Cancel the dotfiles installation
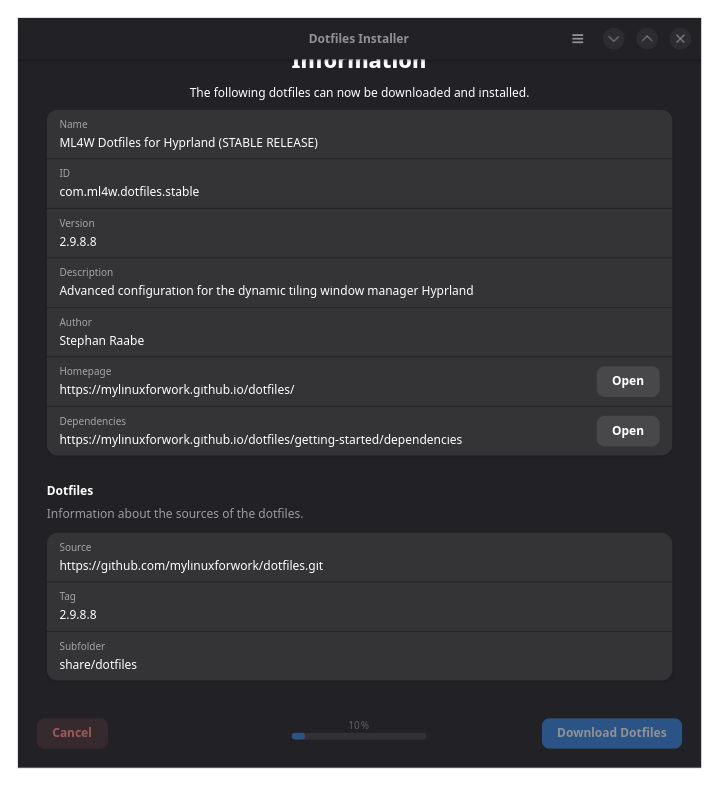 pos(72,733)
